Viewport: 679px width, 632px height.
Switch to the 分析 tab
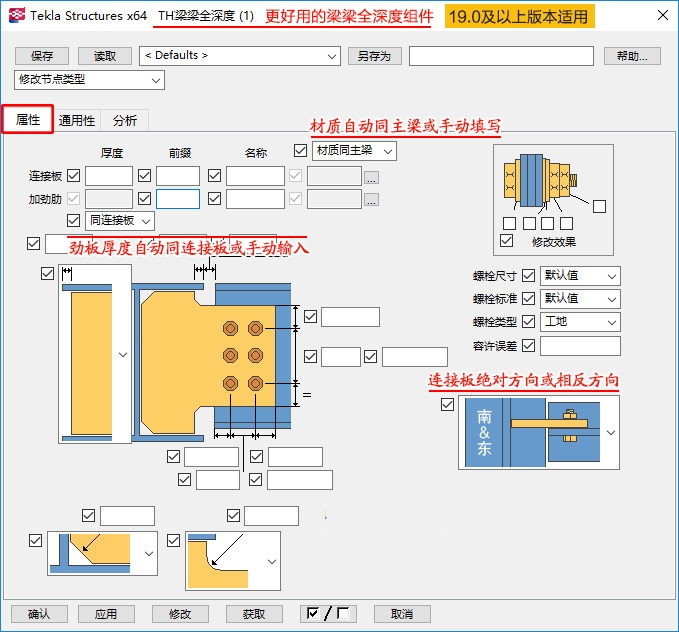(x=125, y=120)
